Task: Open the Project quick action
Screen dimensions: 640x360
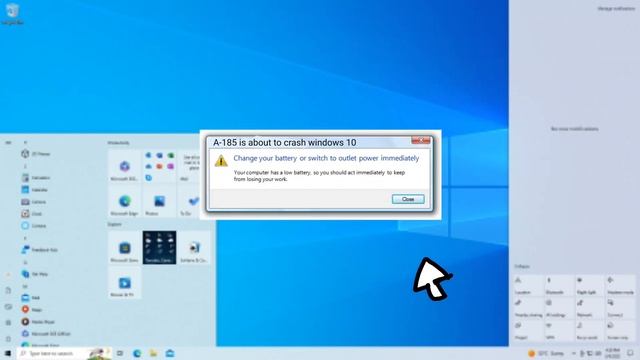Action: tap(528, 331)
